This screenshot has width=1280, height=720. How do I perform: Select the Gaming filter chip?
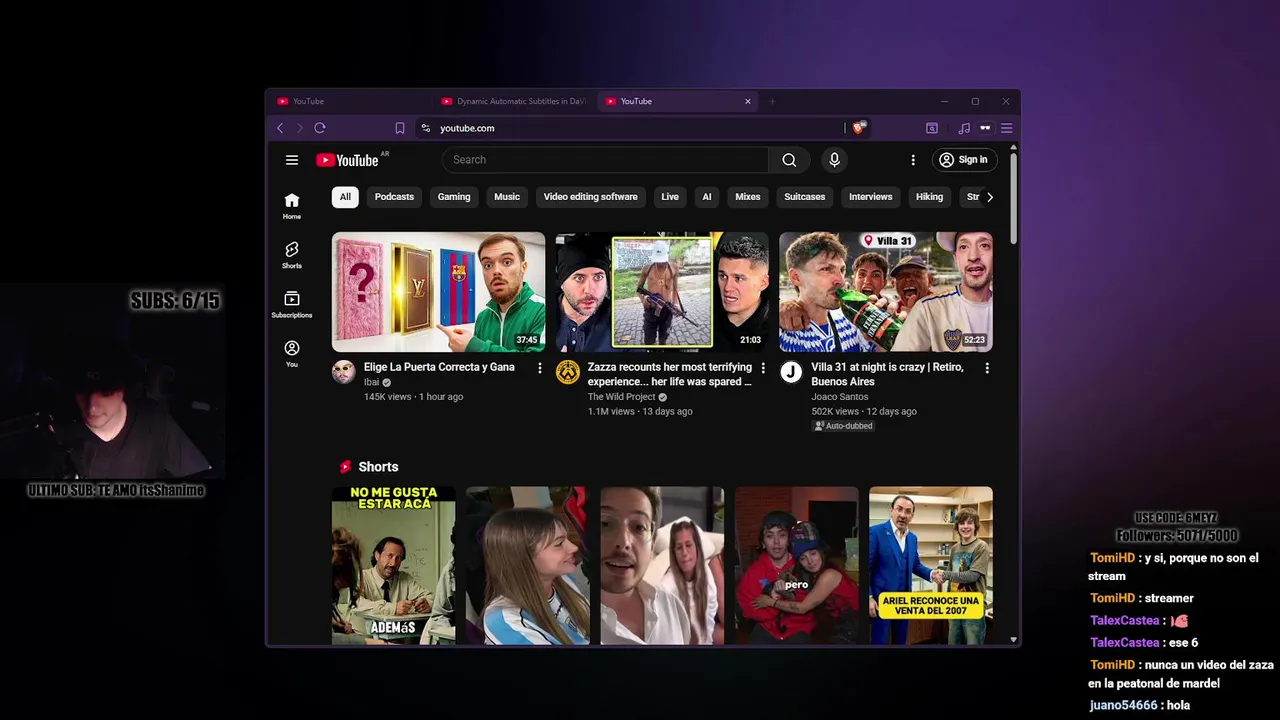click(454, 197)
